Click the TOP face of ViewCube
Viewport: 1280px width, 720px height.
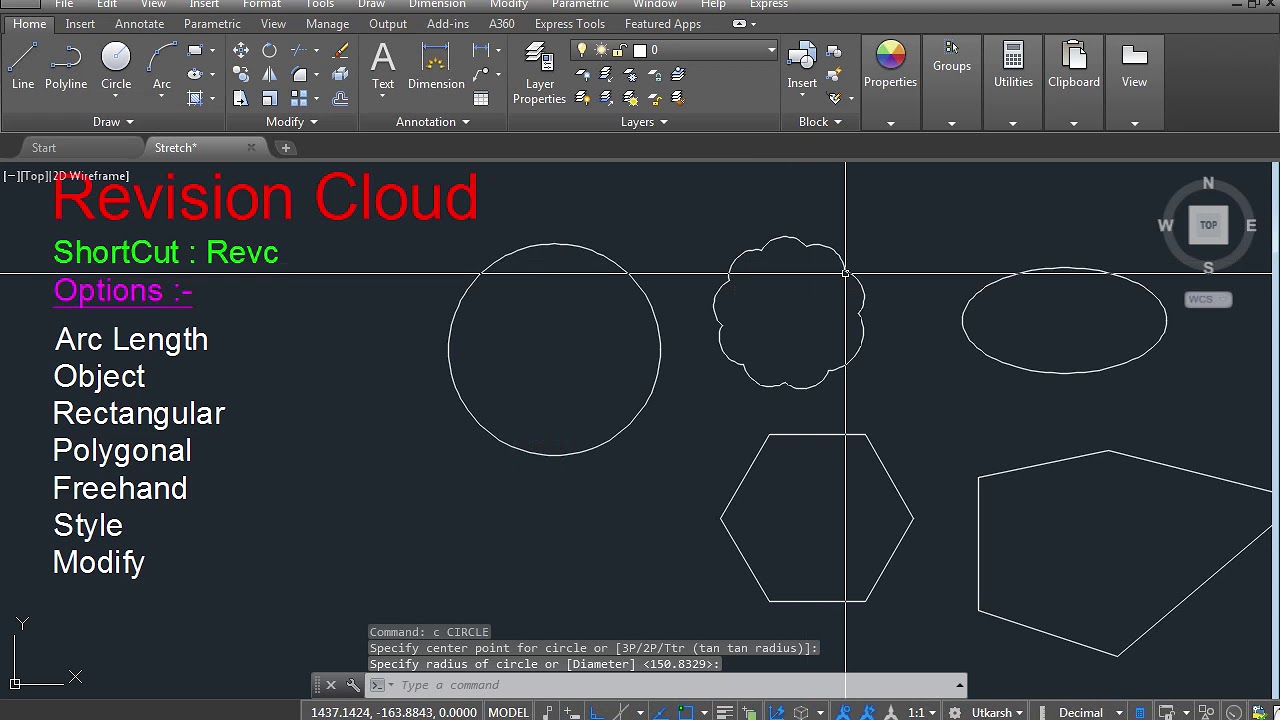(1208, 225)
